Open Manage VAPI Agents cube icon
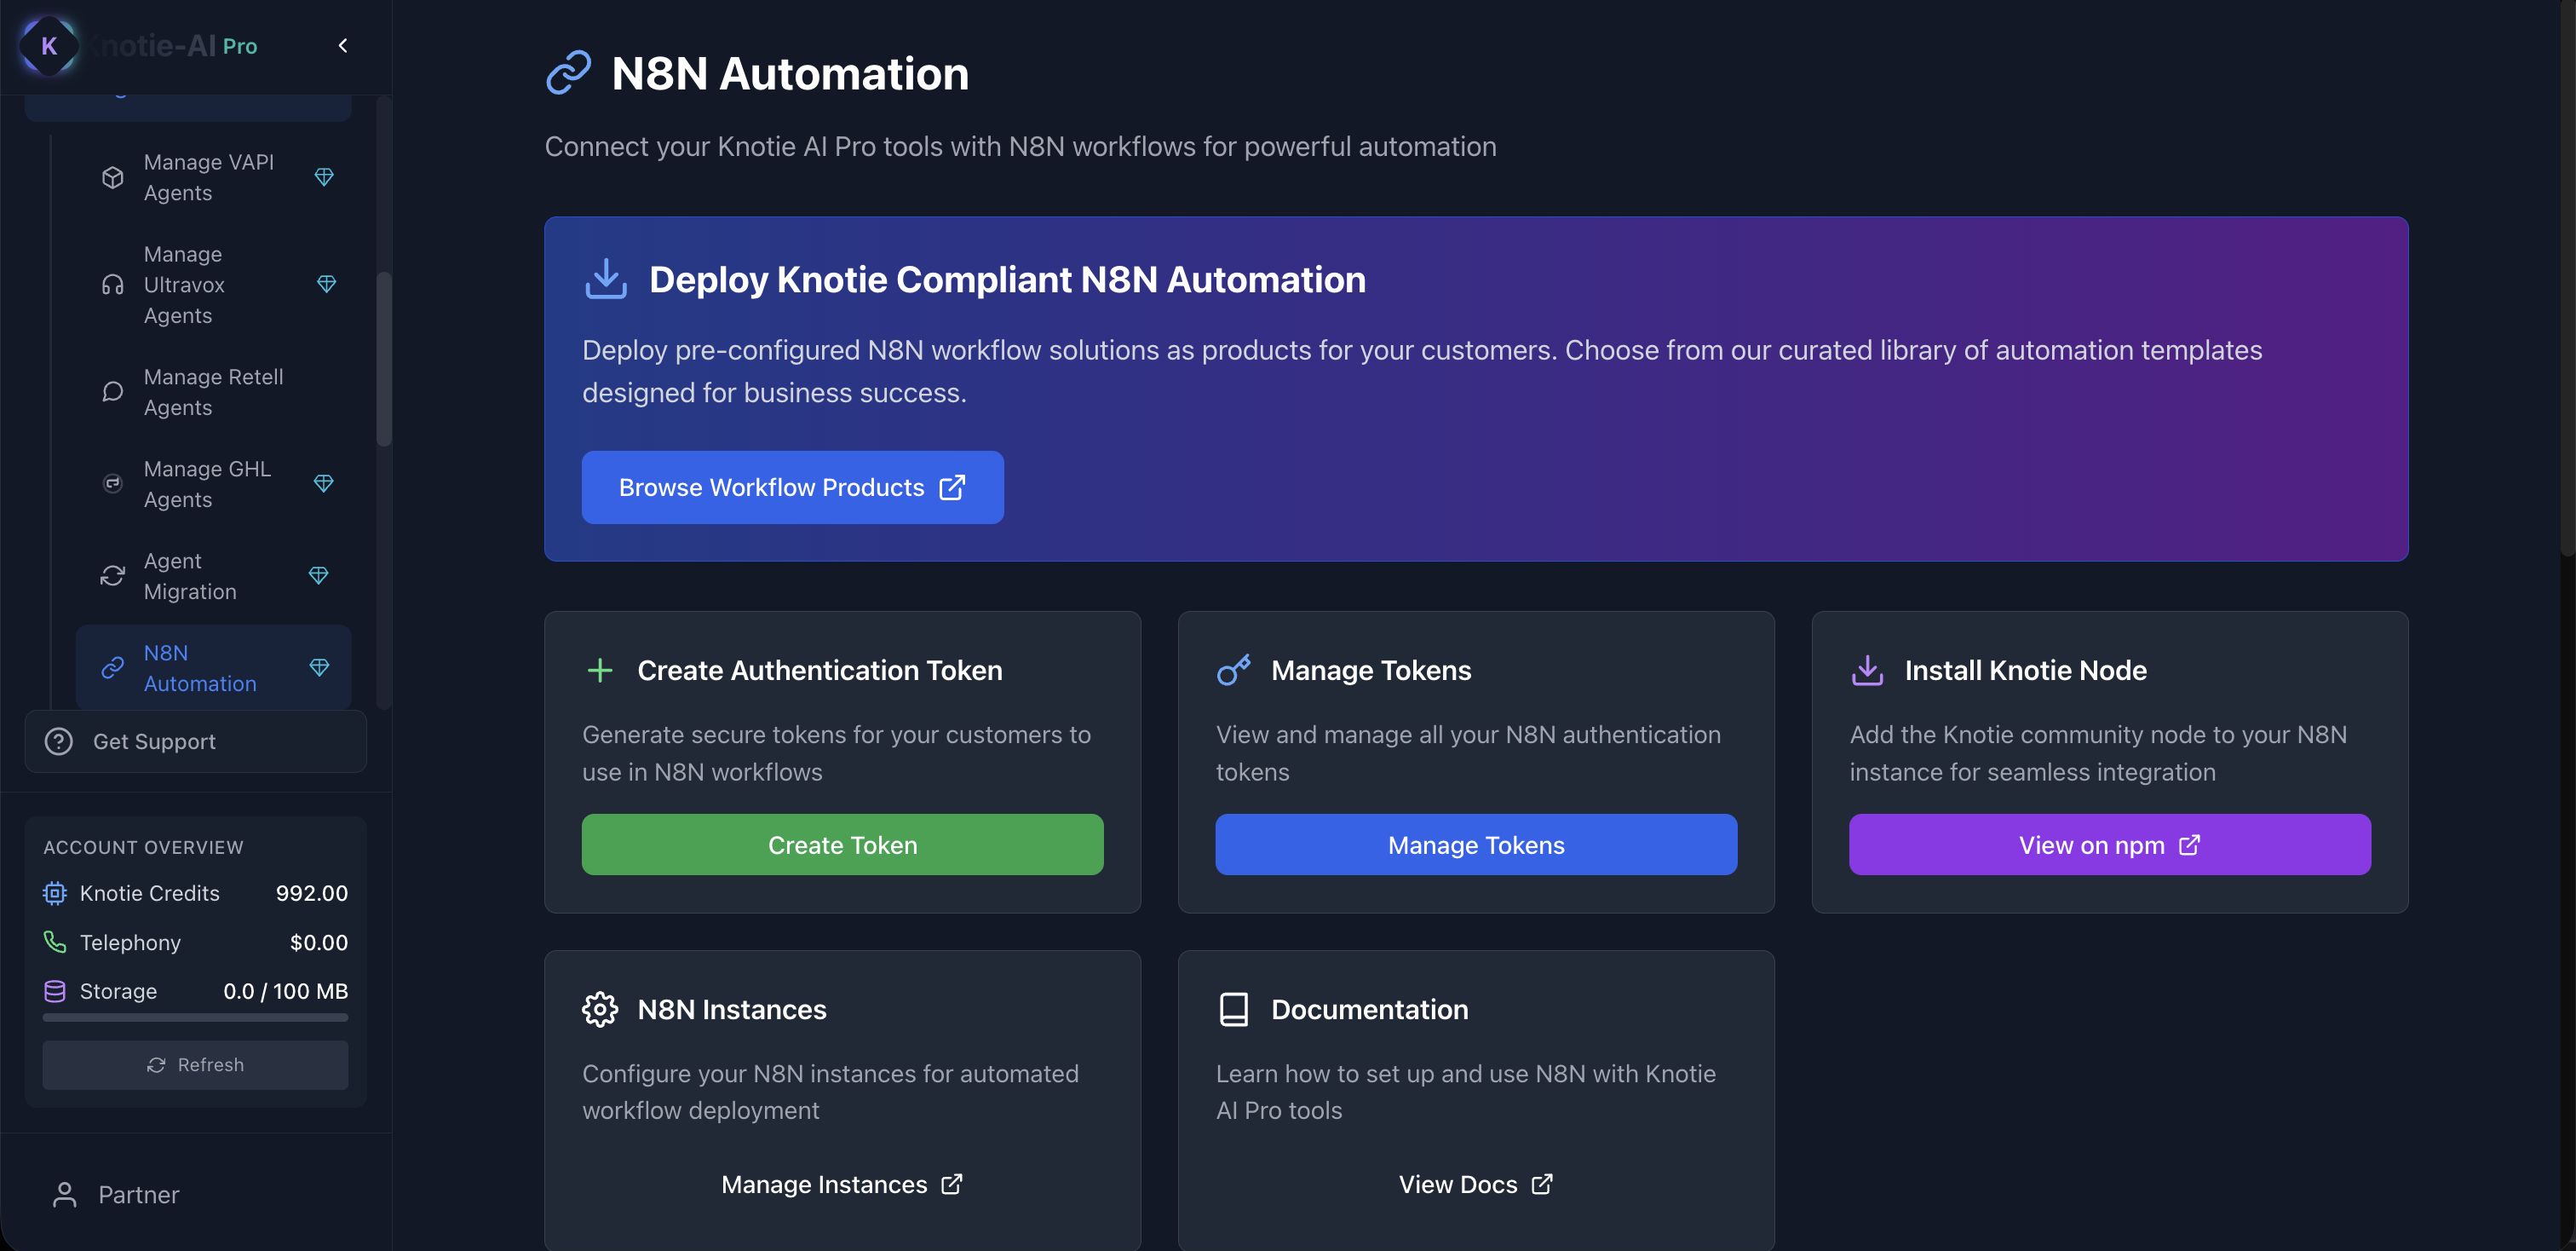This screenshot has height=1251, width=2576. [113, 177]
